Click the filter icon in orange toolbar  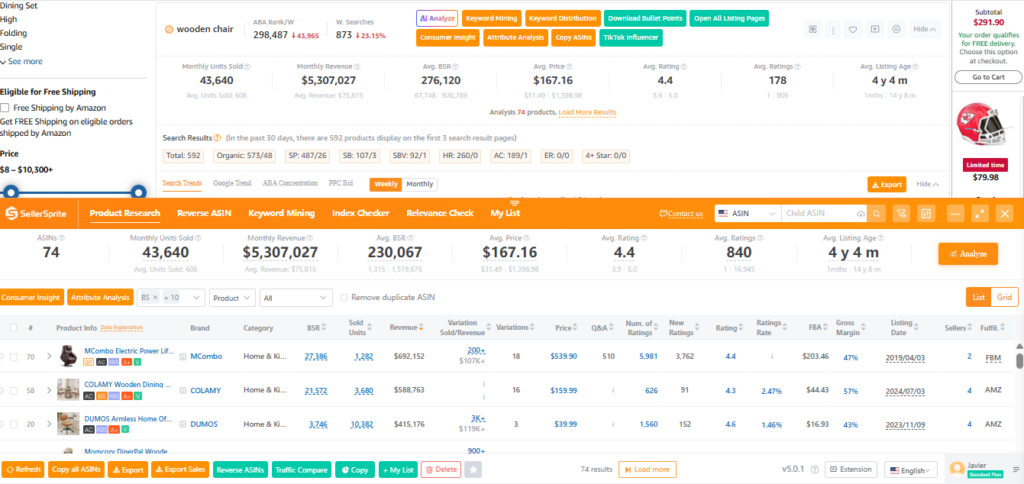[901, 213]
